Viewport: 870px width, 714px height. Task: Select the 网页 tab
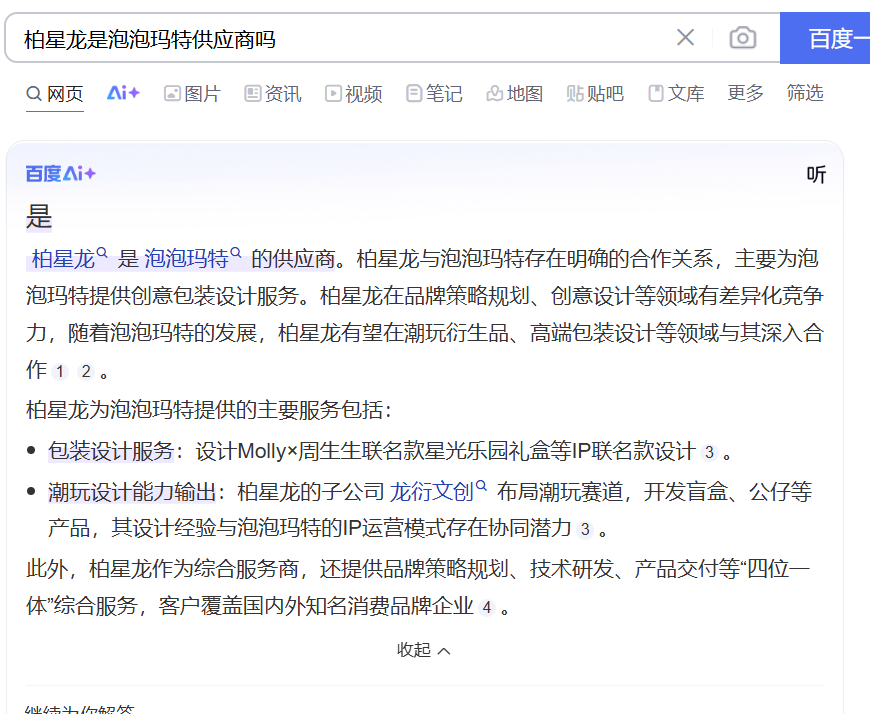[x=54, y=94]
